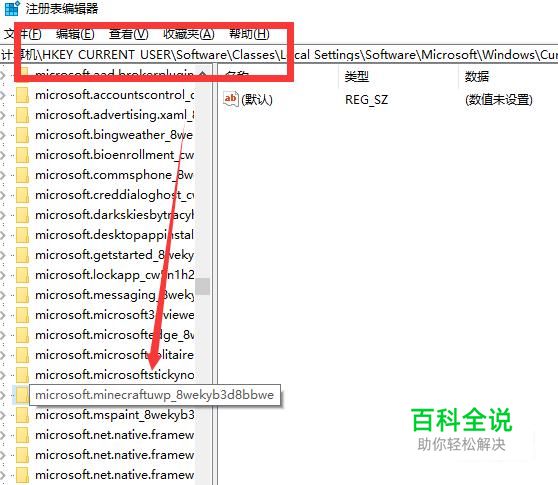Select microsoft.bingweather folder icon

point(22,135)
